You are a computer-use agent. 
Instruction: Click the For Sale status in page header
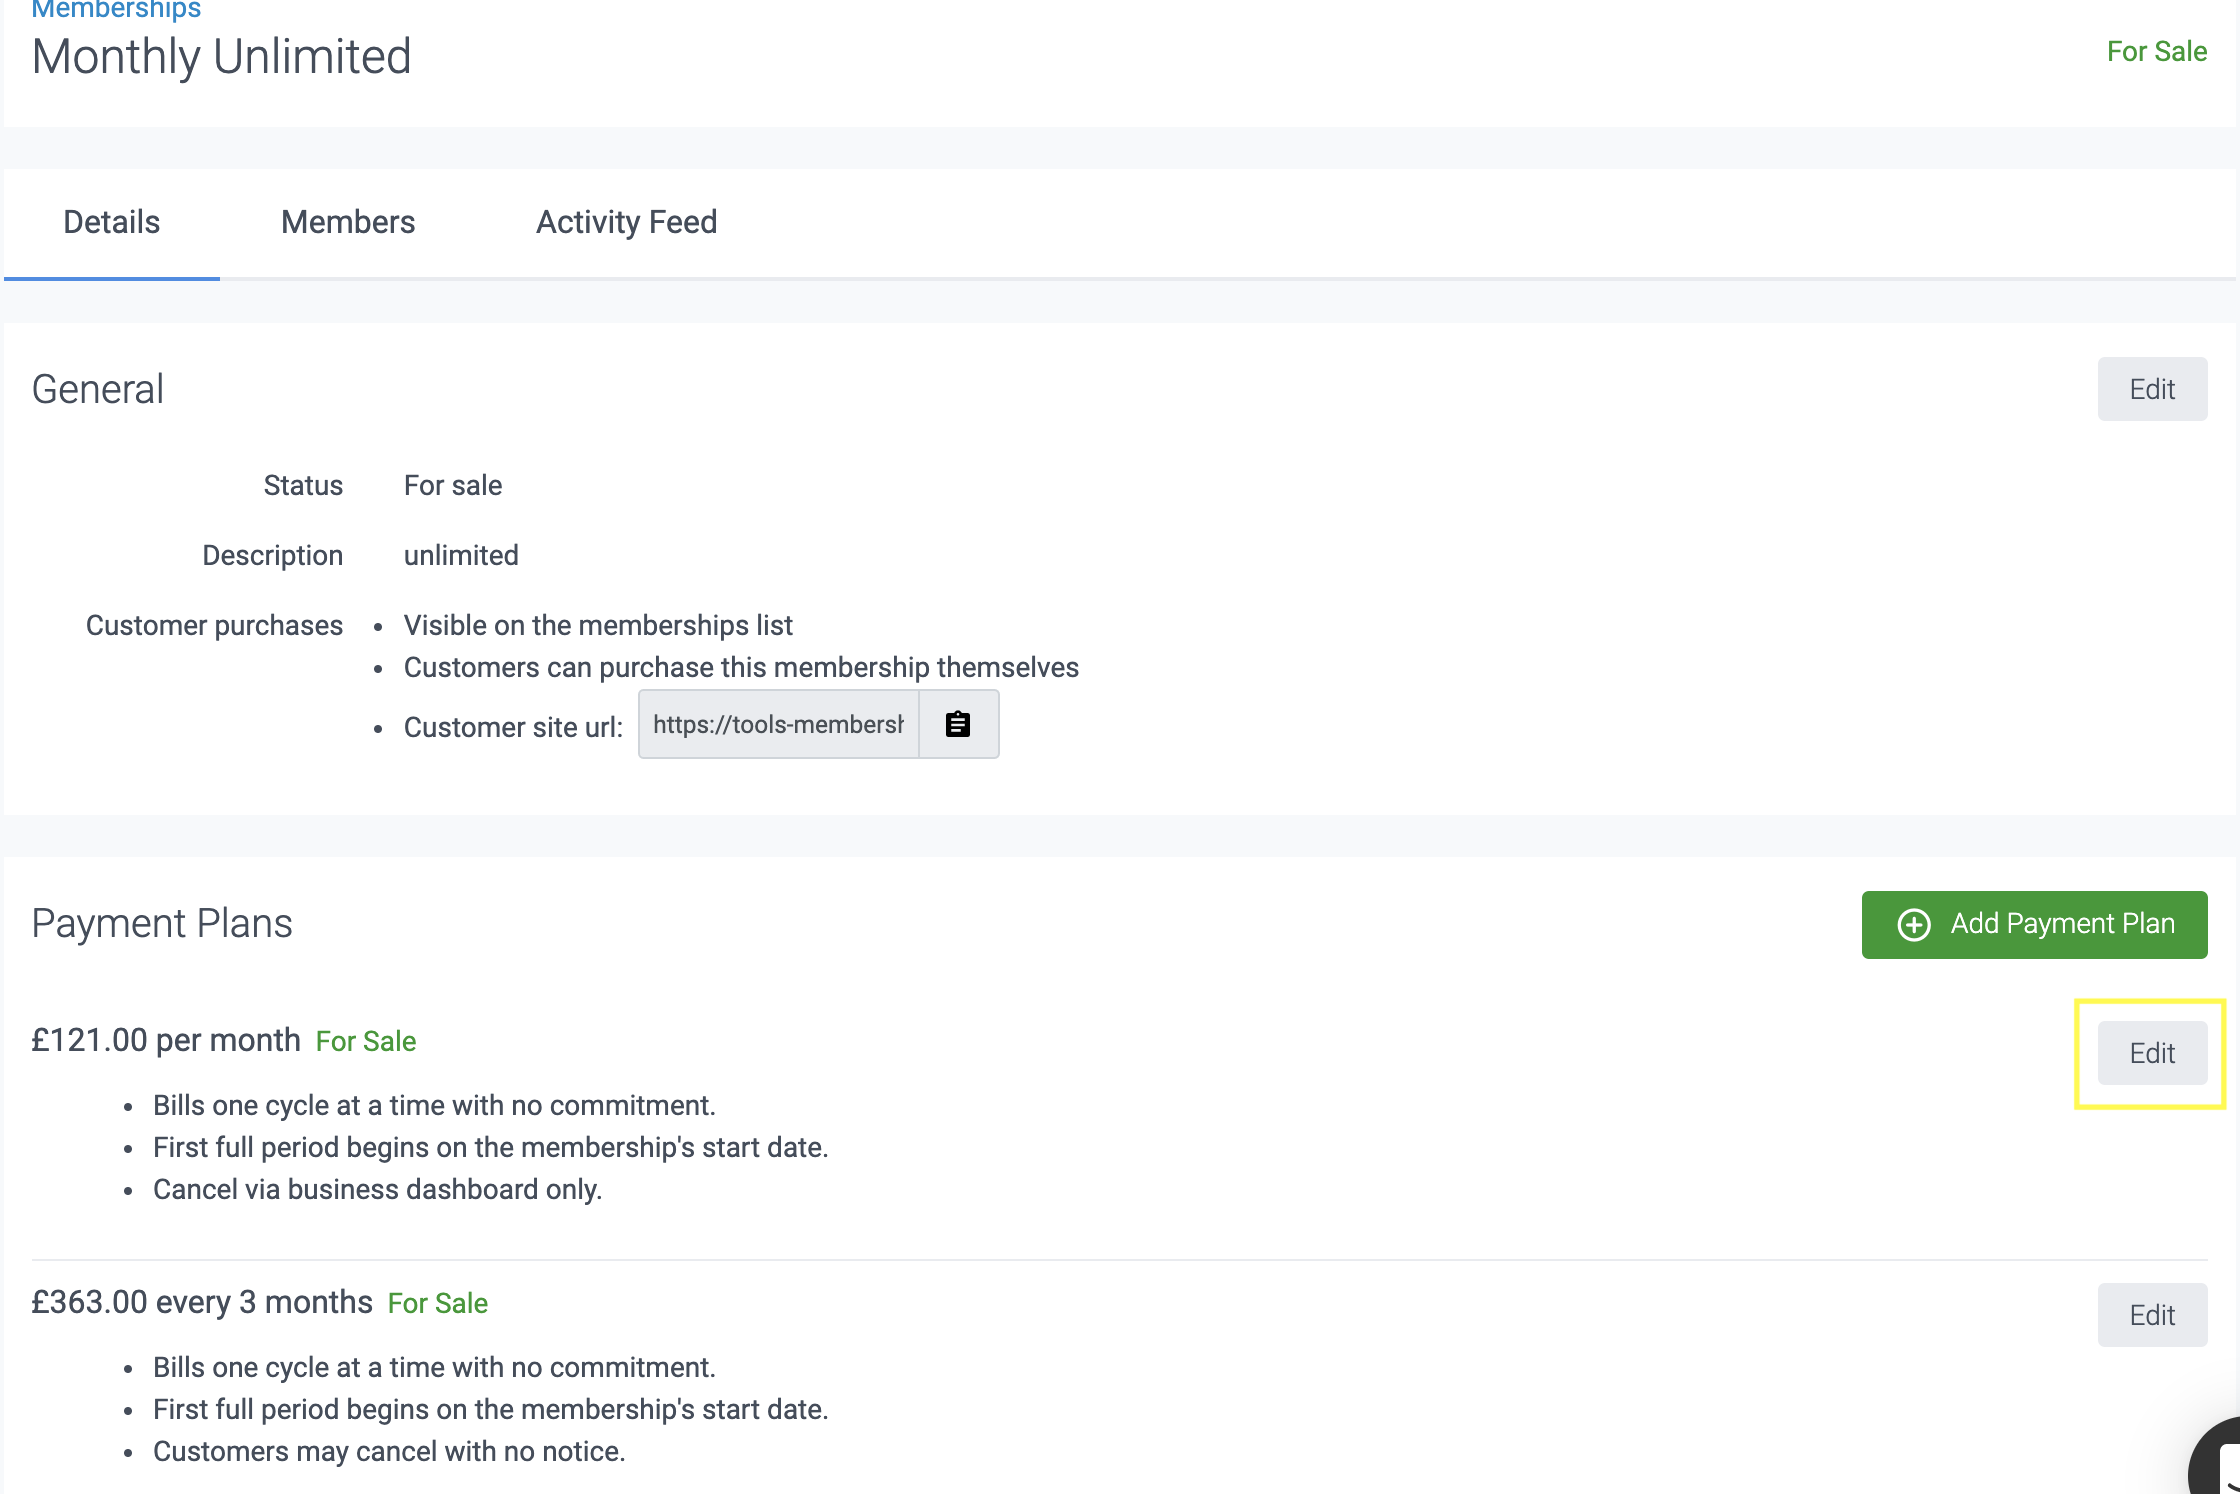point(2156,52)
